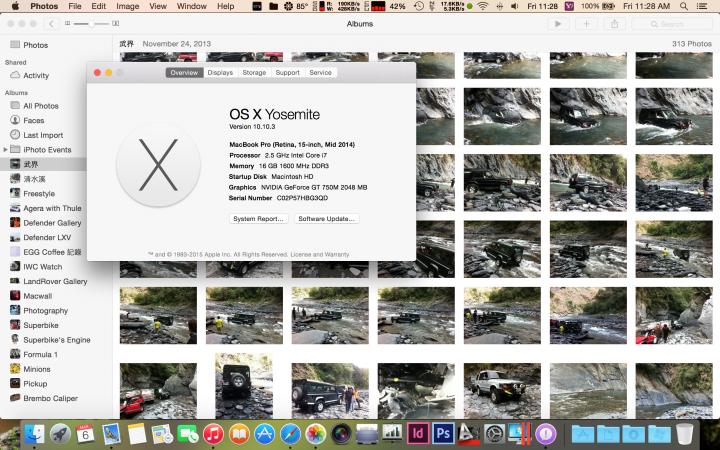Launch Safari compass icon in dock
Viewport: 720px width, 450px height.
290,433
